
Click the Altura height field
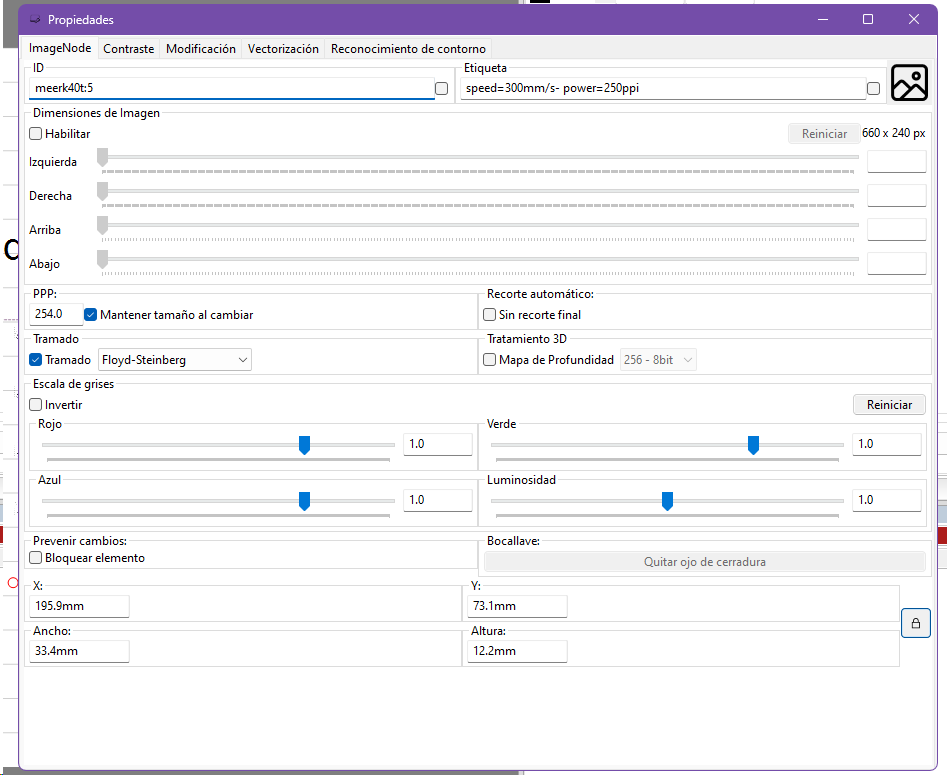(517, 651)
